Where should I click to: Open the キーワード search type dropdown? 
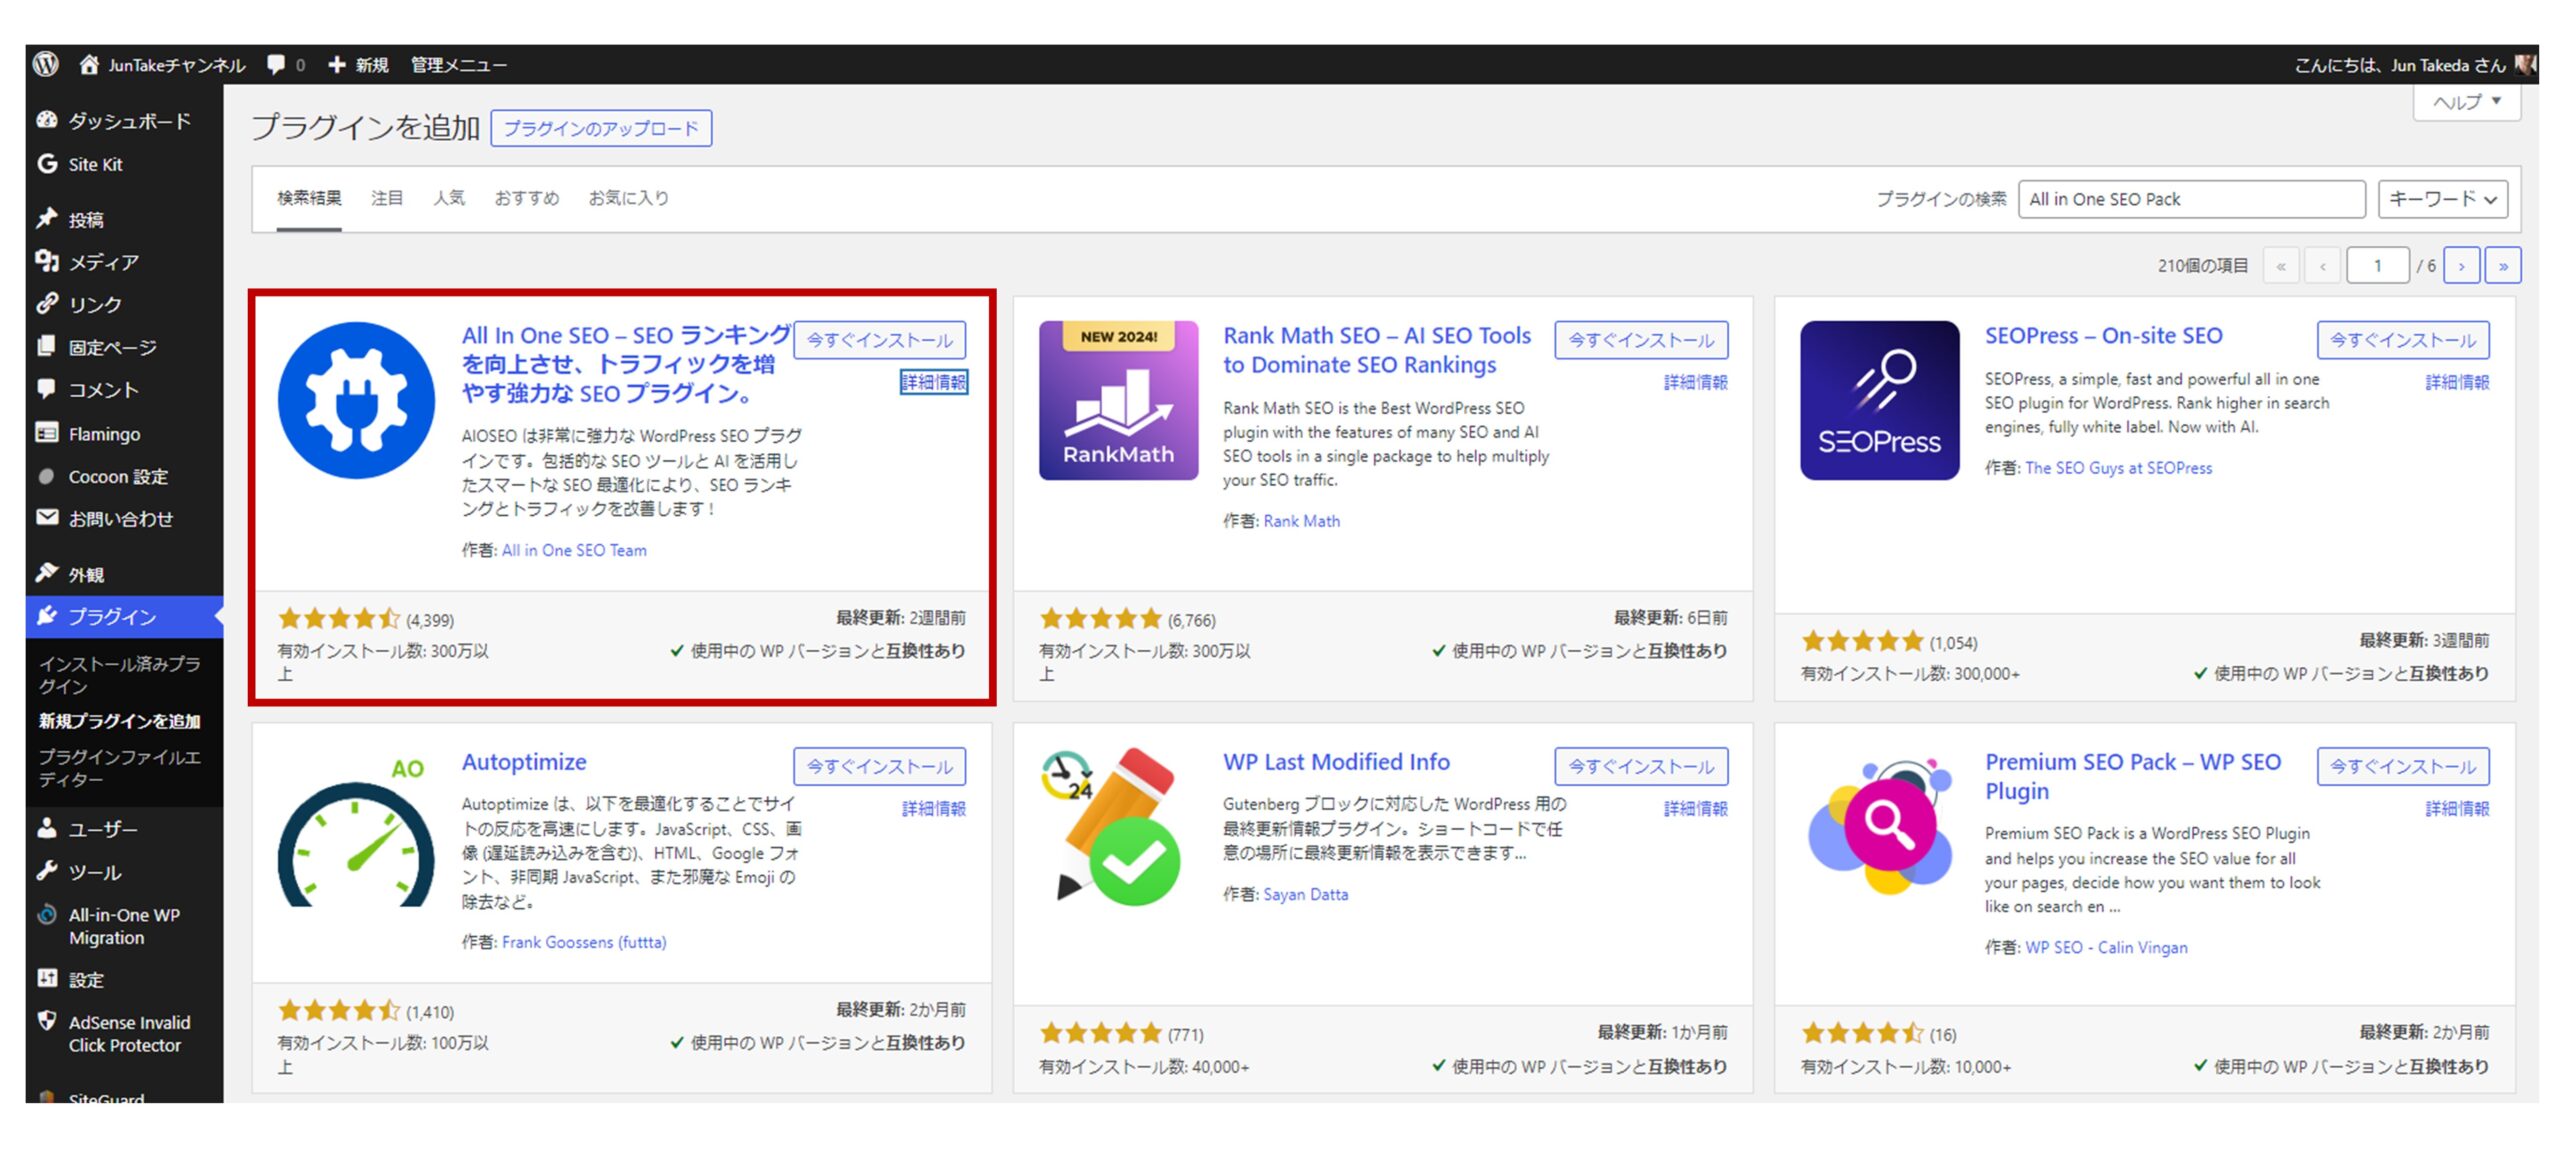2442,199
